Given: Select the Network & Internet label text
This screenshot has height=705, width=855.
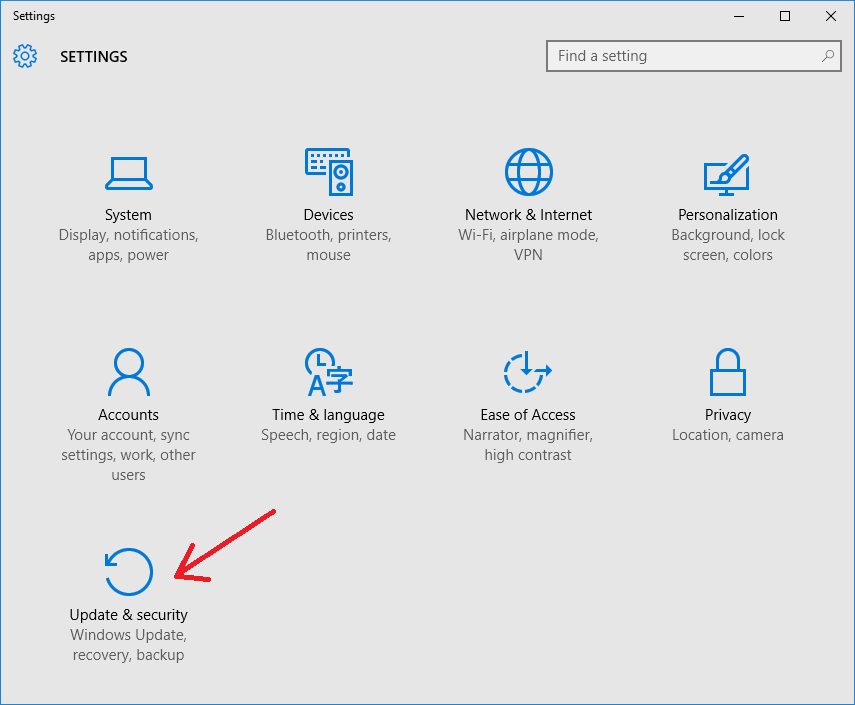Looking at the screenshot, I should (528, 215).
